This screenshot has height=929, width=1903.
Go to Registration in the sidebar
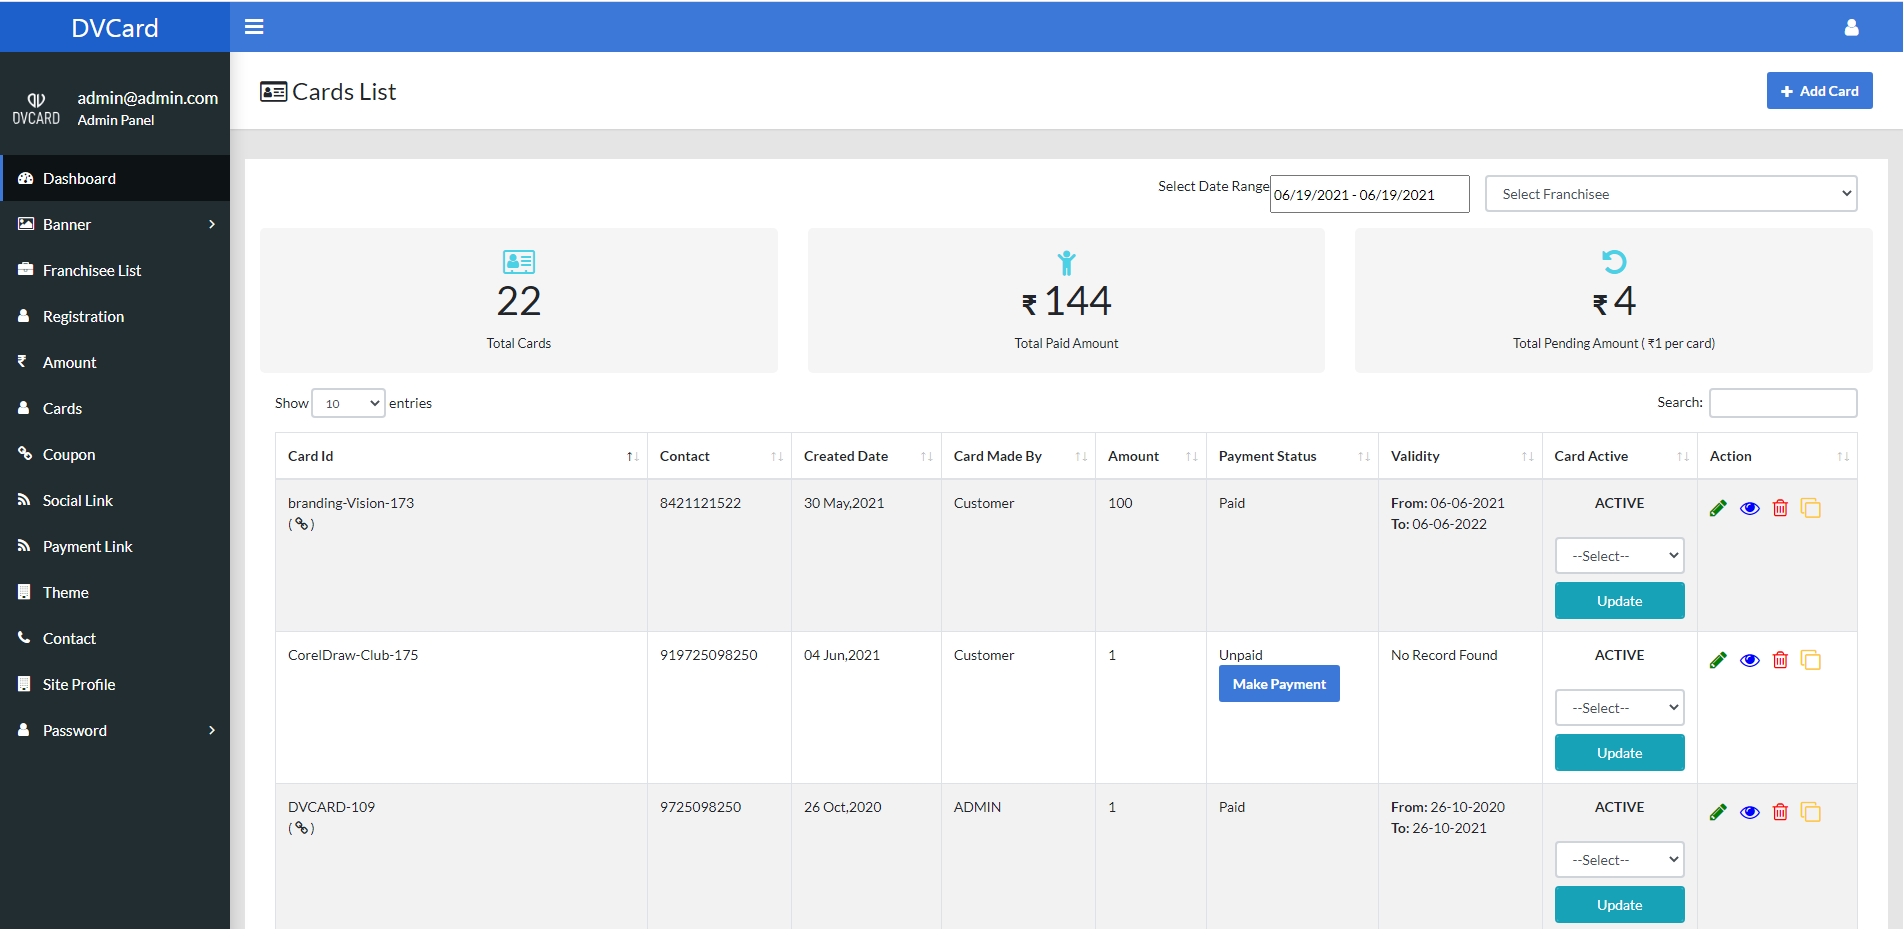click(115, 316)
